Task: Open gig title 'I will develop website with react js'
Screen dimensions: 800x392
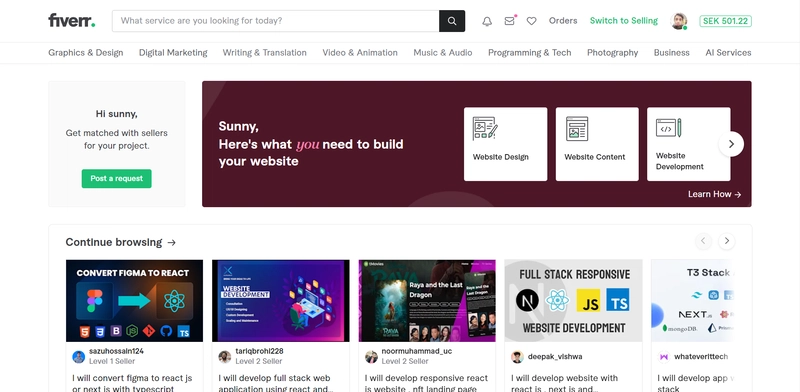Action: tap(564, 383)
